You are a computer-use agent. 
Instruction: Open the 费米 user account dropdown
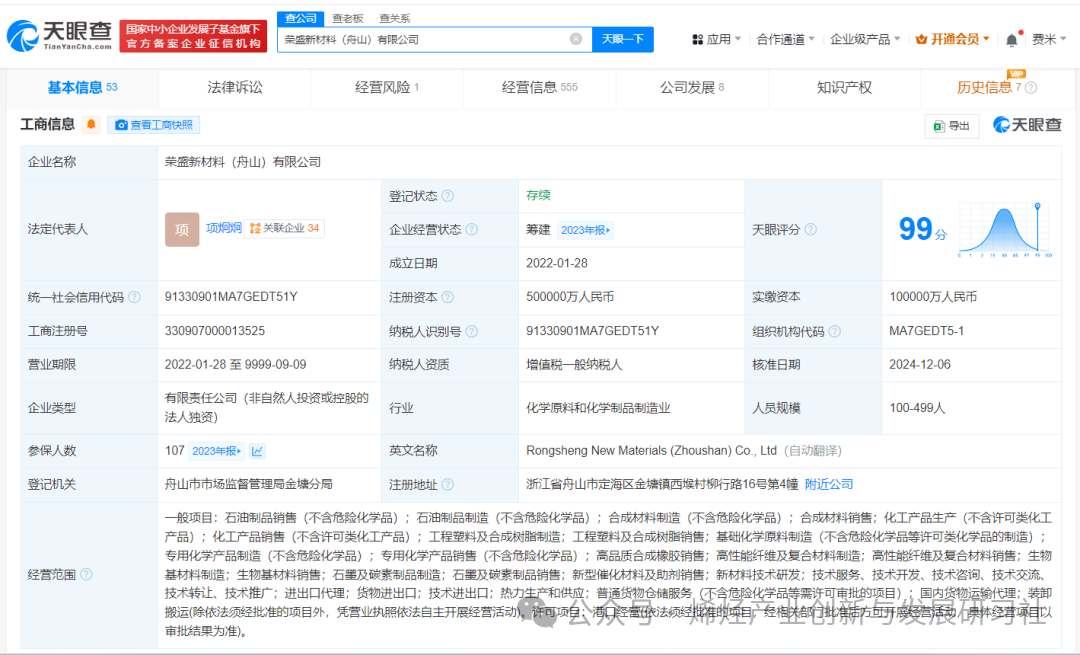(x=1048, y=39)
